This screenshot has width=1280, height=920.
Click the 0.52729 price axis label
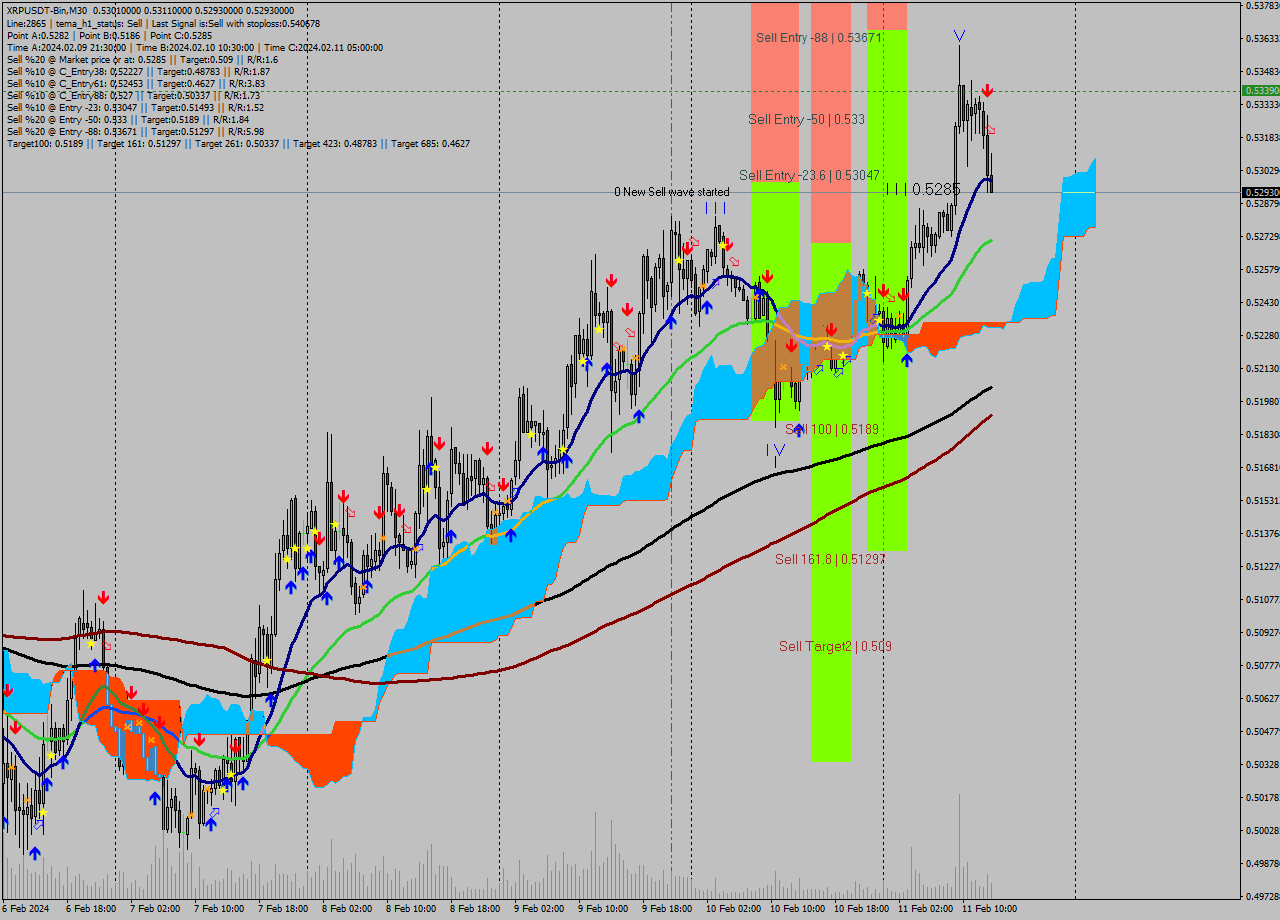[1262, 237]
